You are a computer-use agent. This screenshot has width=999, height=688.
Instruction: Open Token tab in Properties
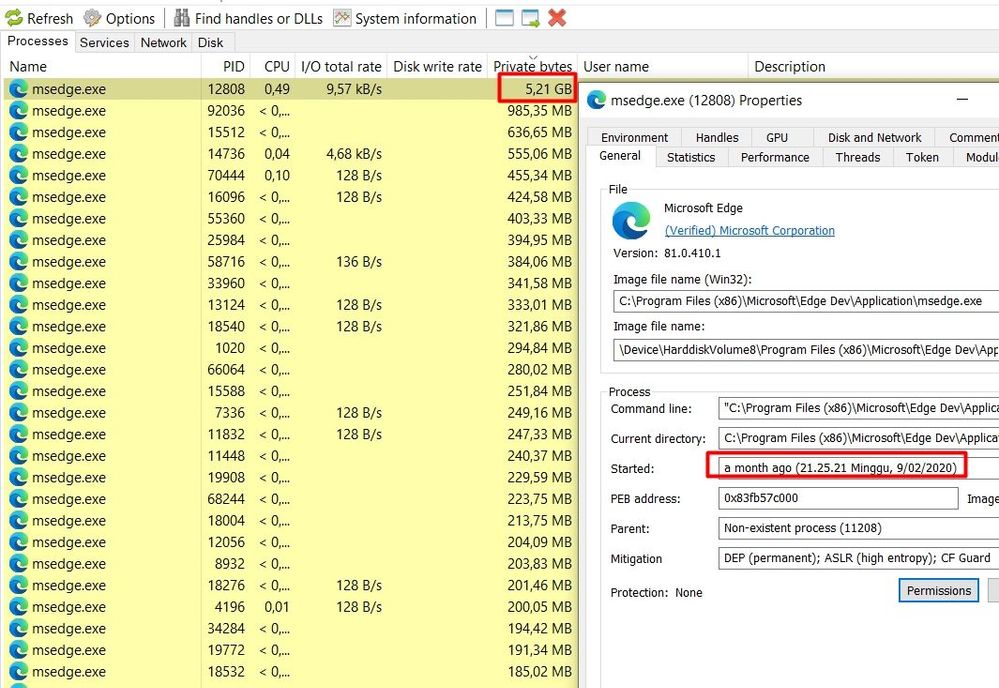click(923, 157)
